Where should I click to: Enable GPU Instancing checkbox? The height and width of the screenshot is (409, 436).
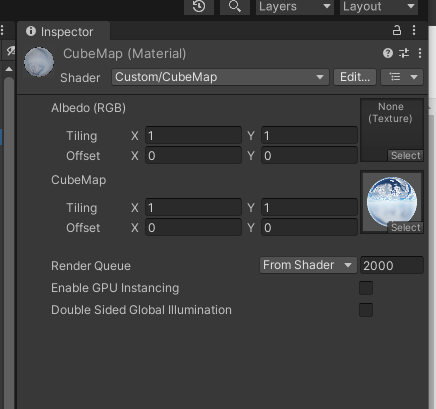(x=366, y=288)
